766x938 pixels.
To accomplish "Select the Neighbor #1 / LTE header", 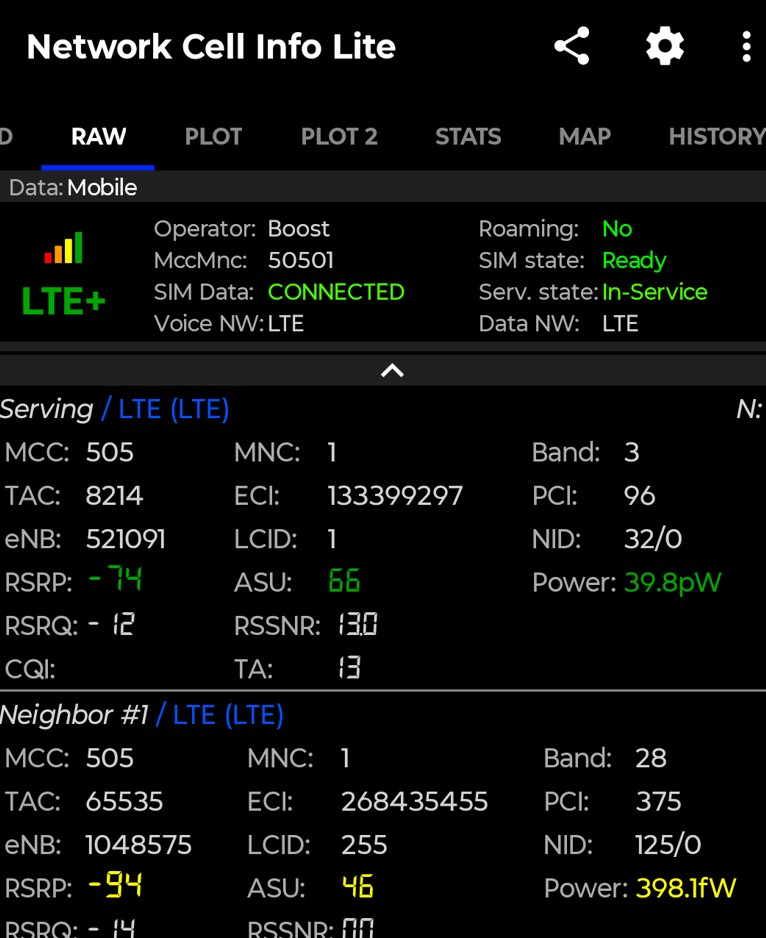I will (142, 715).
